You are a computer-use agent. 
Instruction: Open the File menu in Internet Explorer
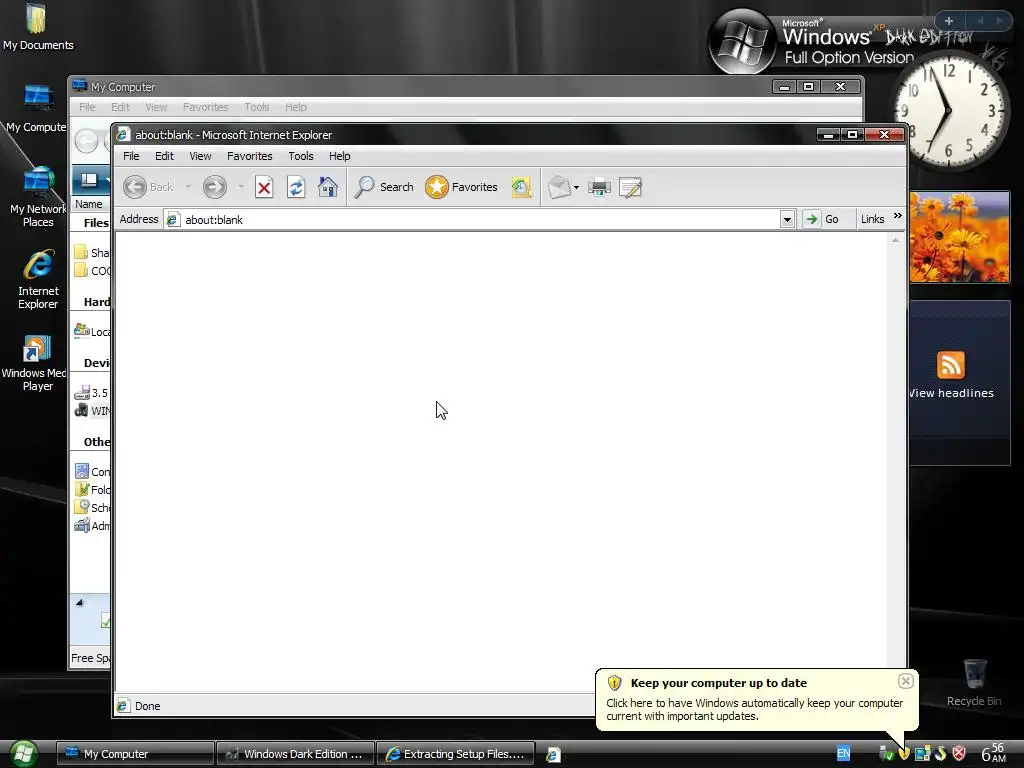[x=131, y=156]
